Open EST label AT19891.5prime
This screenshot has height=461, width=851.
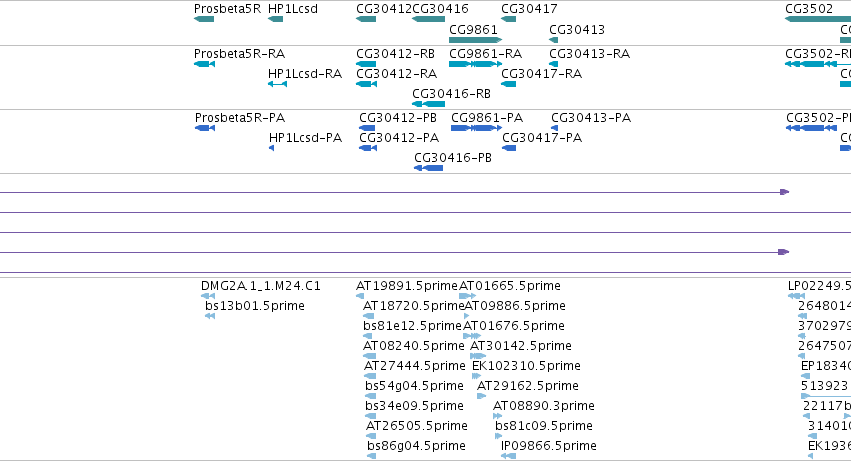pyautogui.click(x=407, y=286)
